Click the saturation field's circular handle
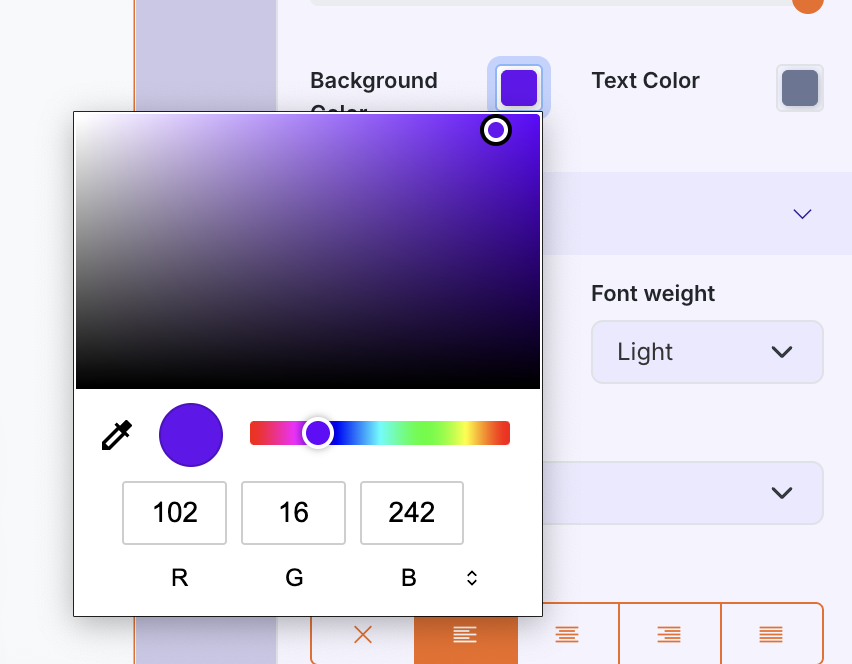852x664 pixels. pos(496,130)
